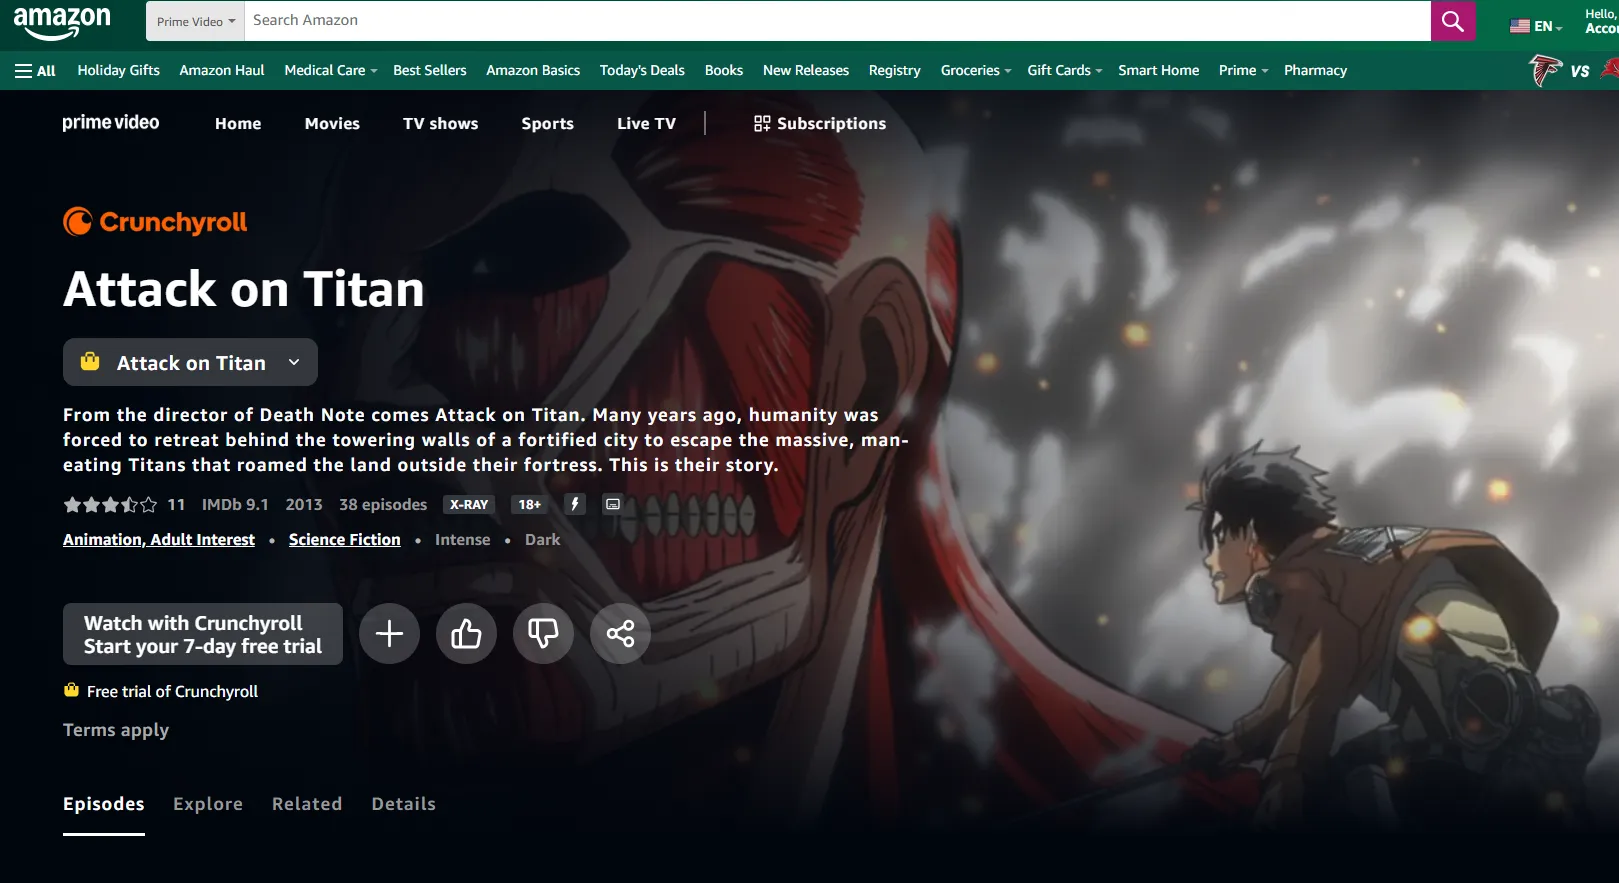Click the thumbs up like icon
Viewport: 1619px width, 883px height.
click(x=466, y=633)
